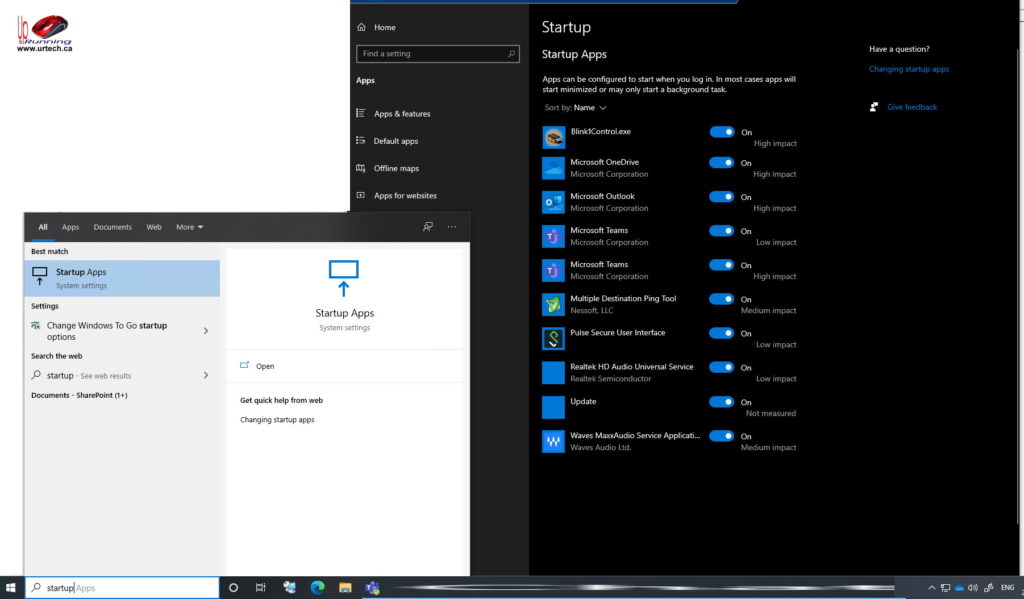The width and height of the screenshot is (1024, 599).
Task: Click the Pulse Secure User Interface icon
Action: pyautogui.click(x=553, y=338)
